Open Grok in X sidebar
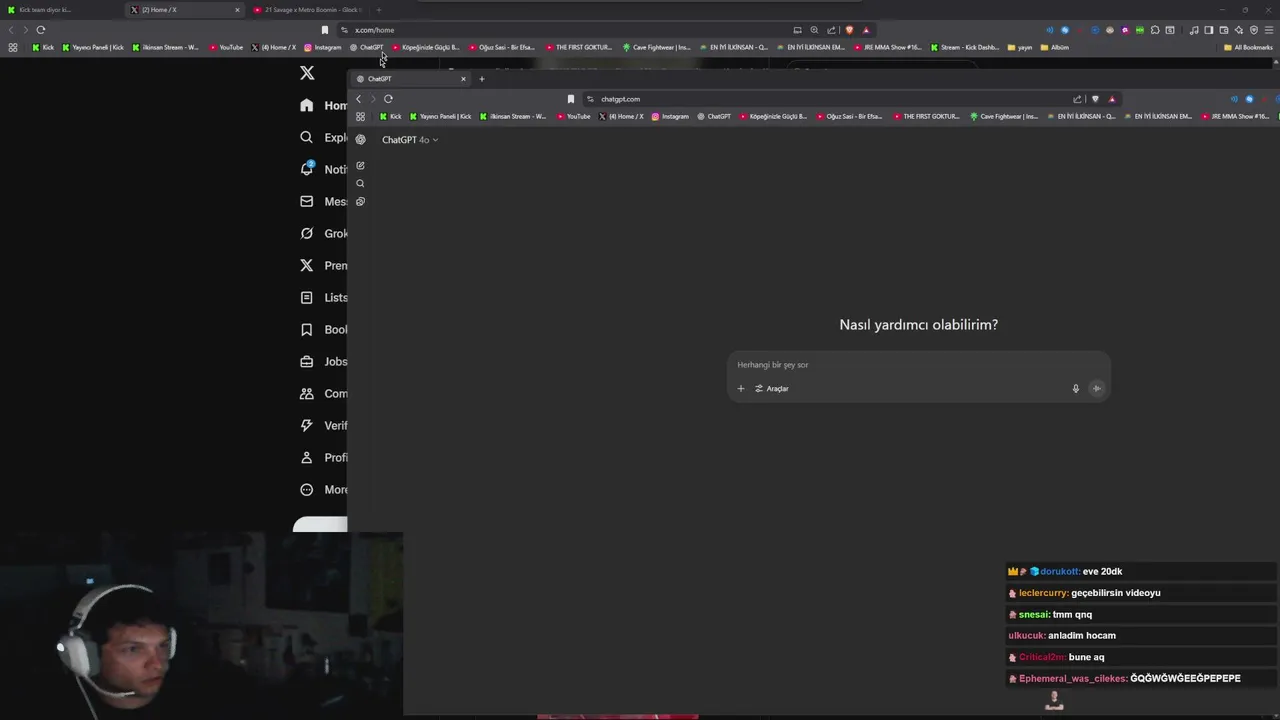This screenshot has height=720, width=1280. pos(323,233)
